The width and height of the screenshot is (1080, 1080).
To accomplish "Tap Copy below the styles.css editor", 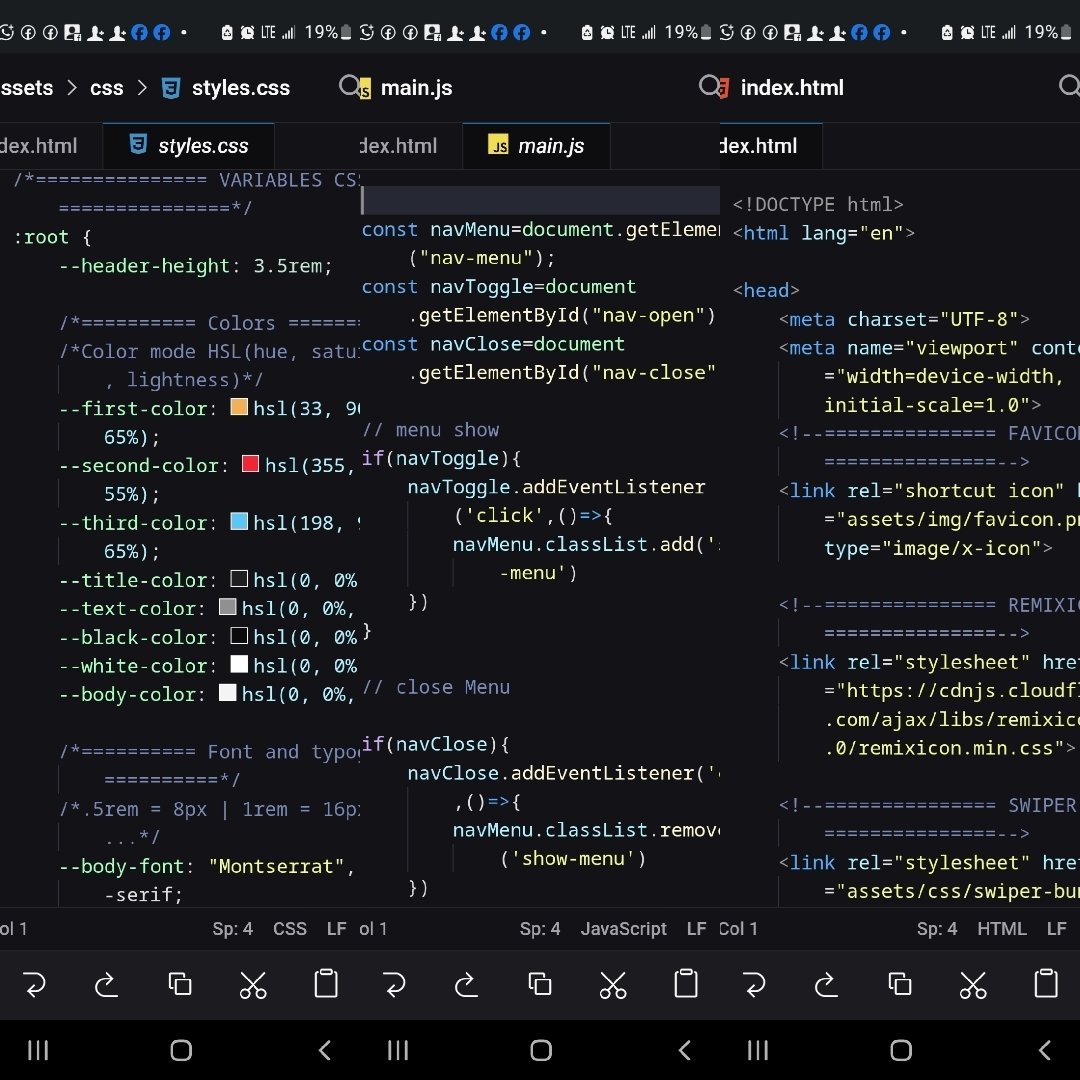I will [180, 984].
